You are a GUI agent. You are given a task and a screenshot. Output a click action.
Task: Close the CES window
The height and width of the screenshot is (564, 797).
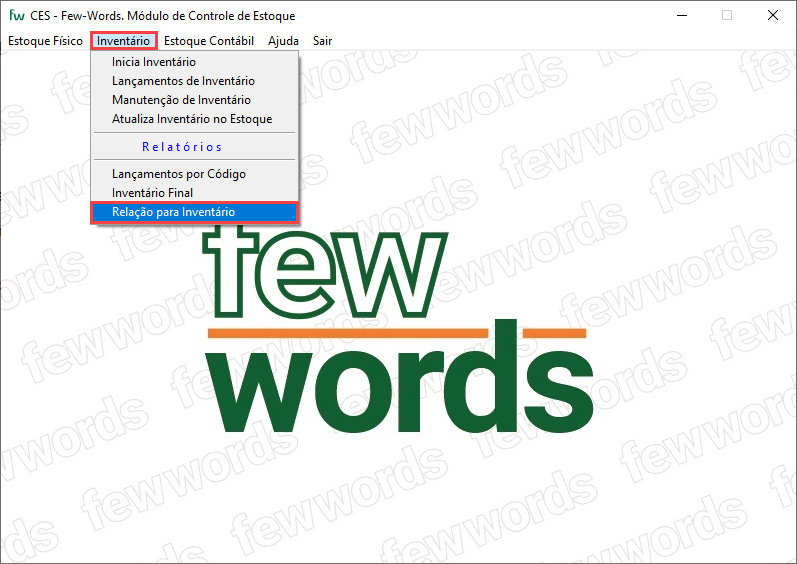(773, 15)
